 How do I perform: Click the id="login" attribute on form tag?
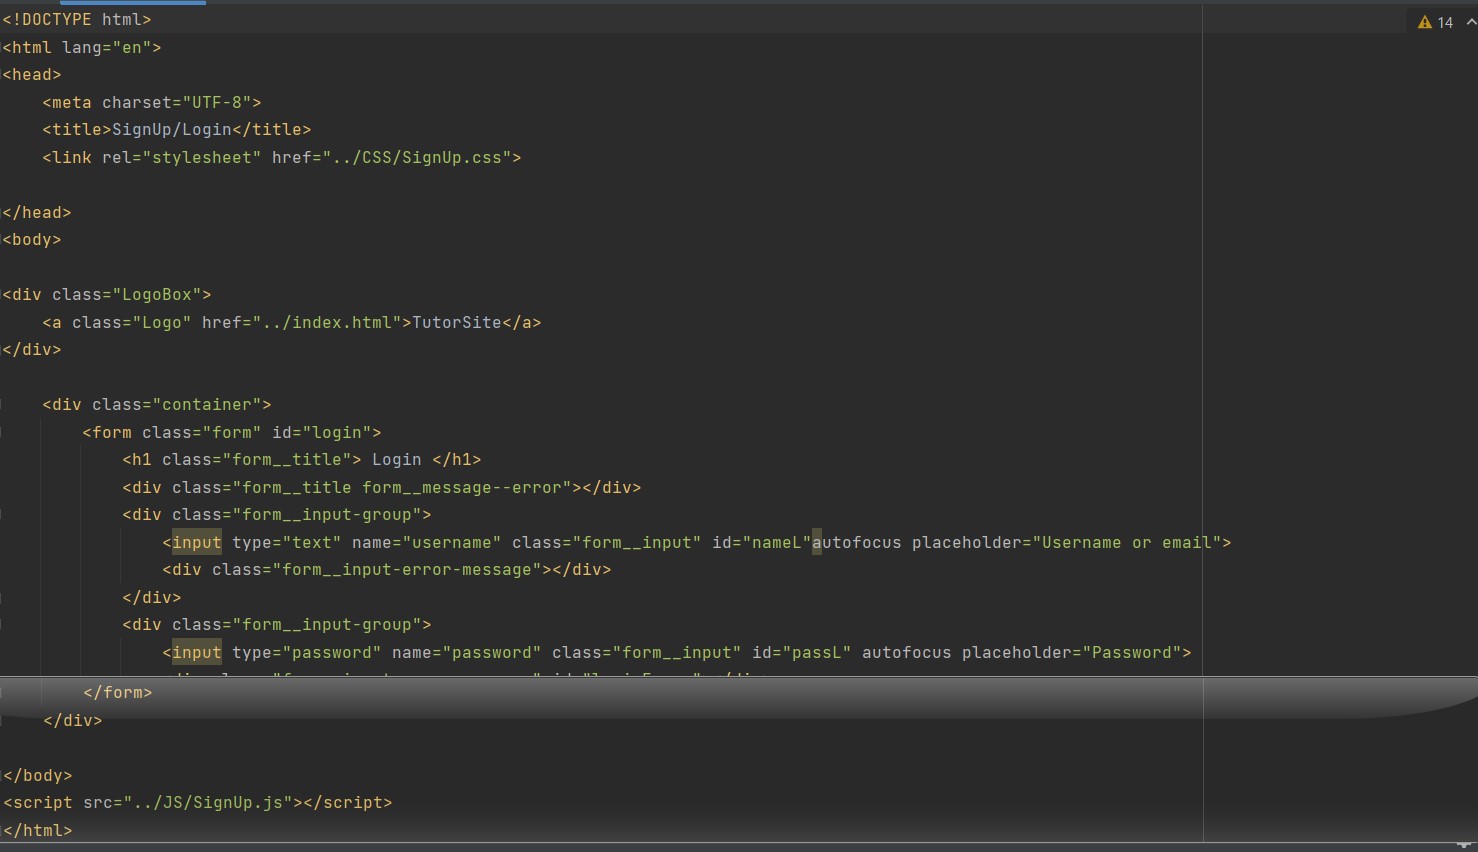point(322,432)
